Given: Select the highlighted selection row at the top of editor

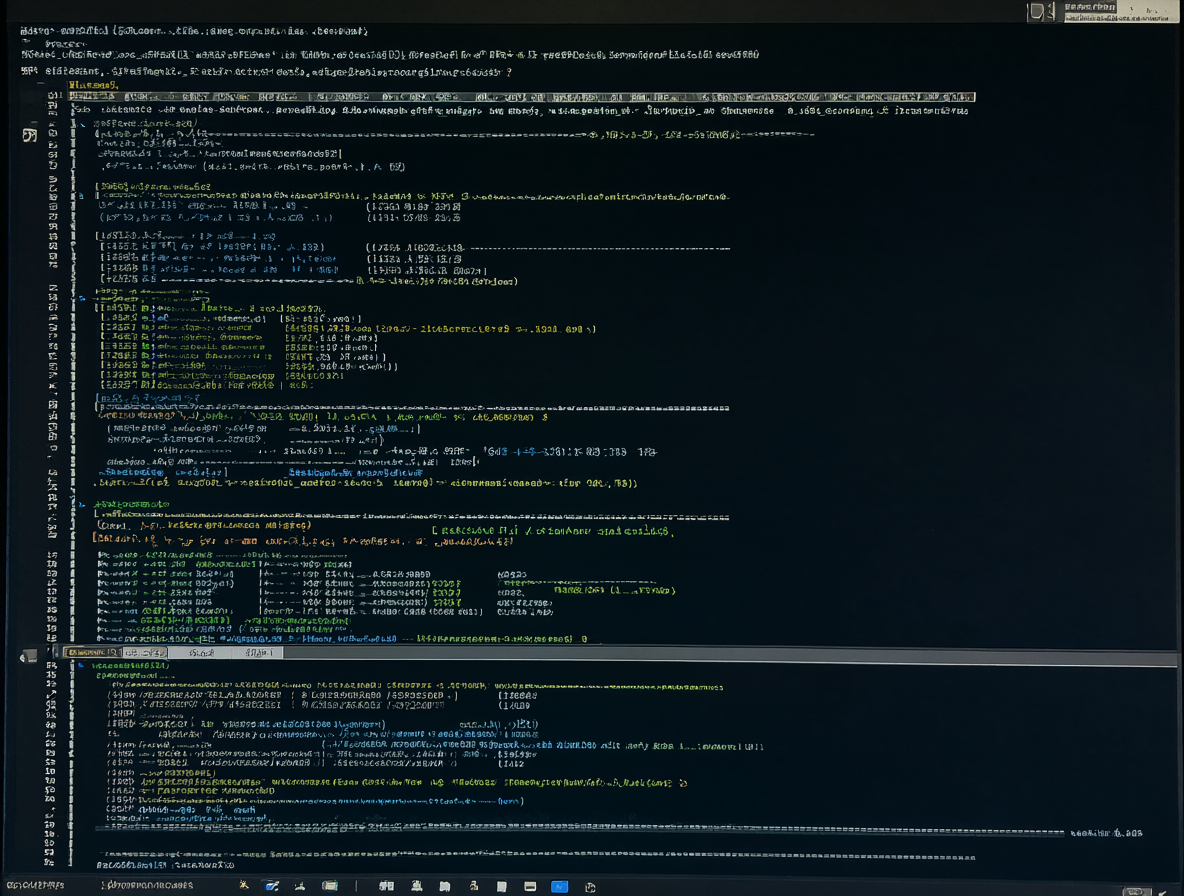Looking at the screenshot, I should click(522, 97).
